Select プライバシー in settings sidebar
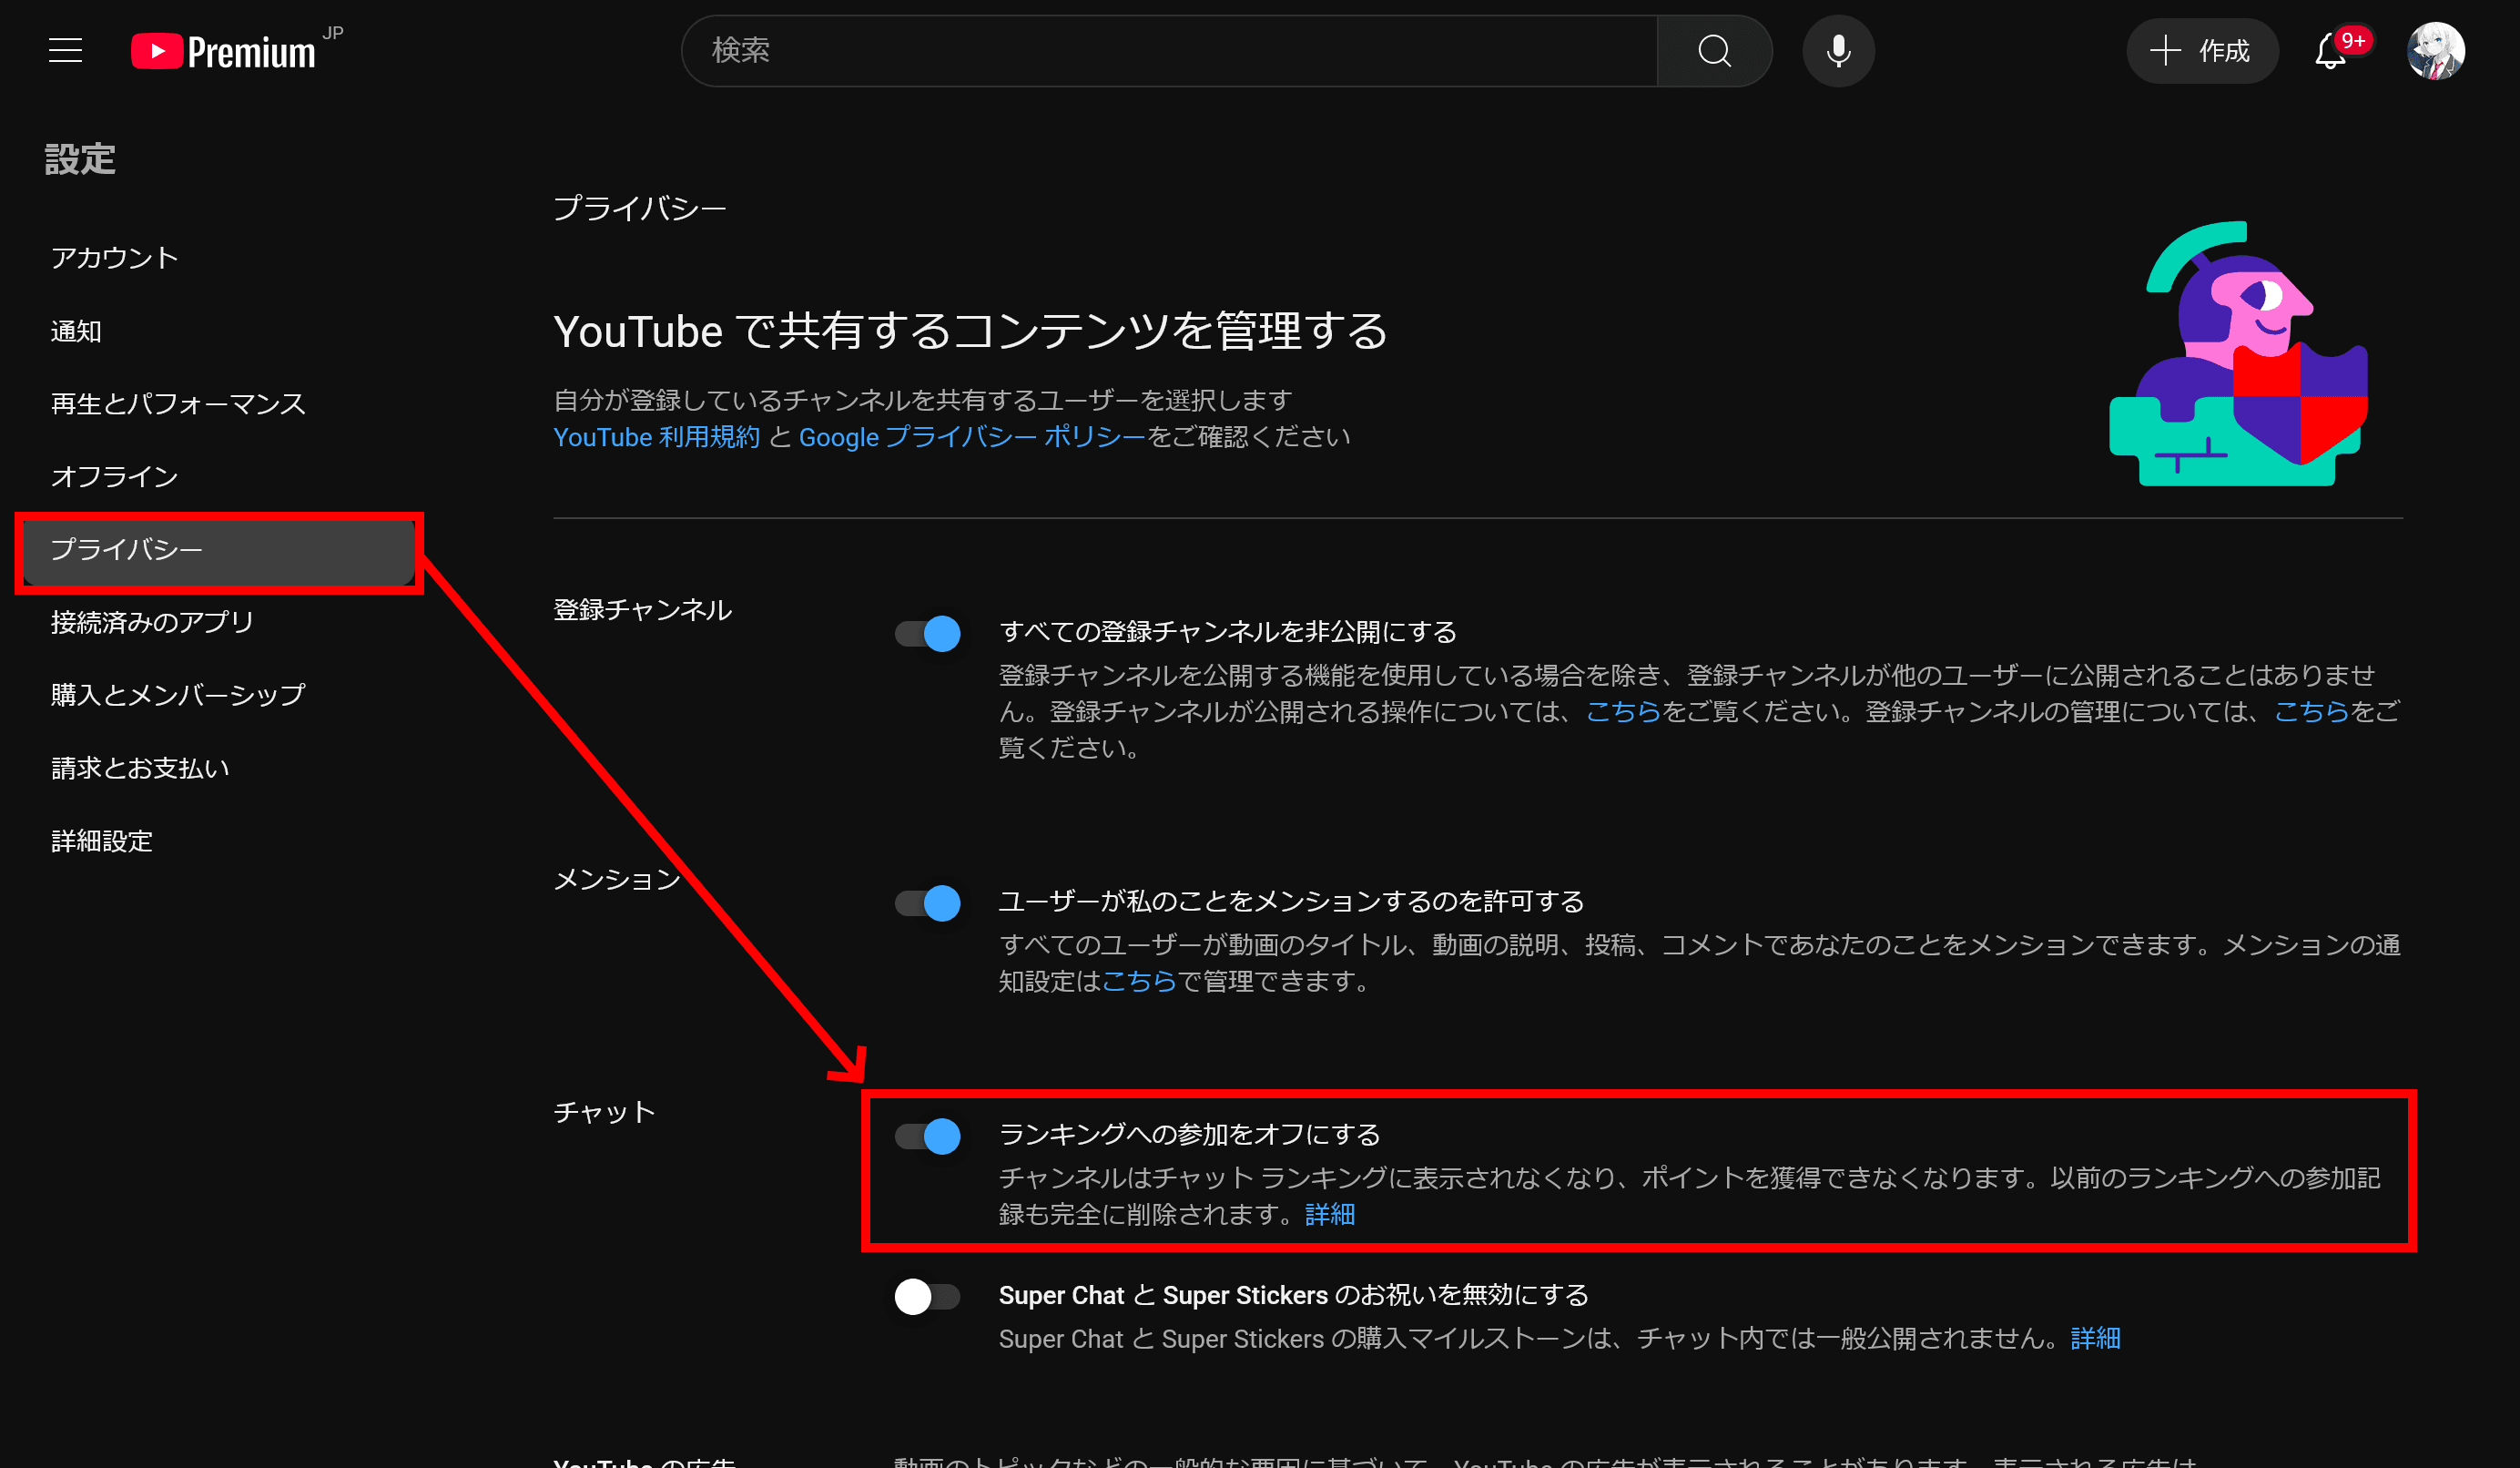Screen dimensions: 2520x1468 [219, 550]
